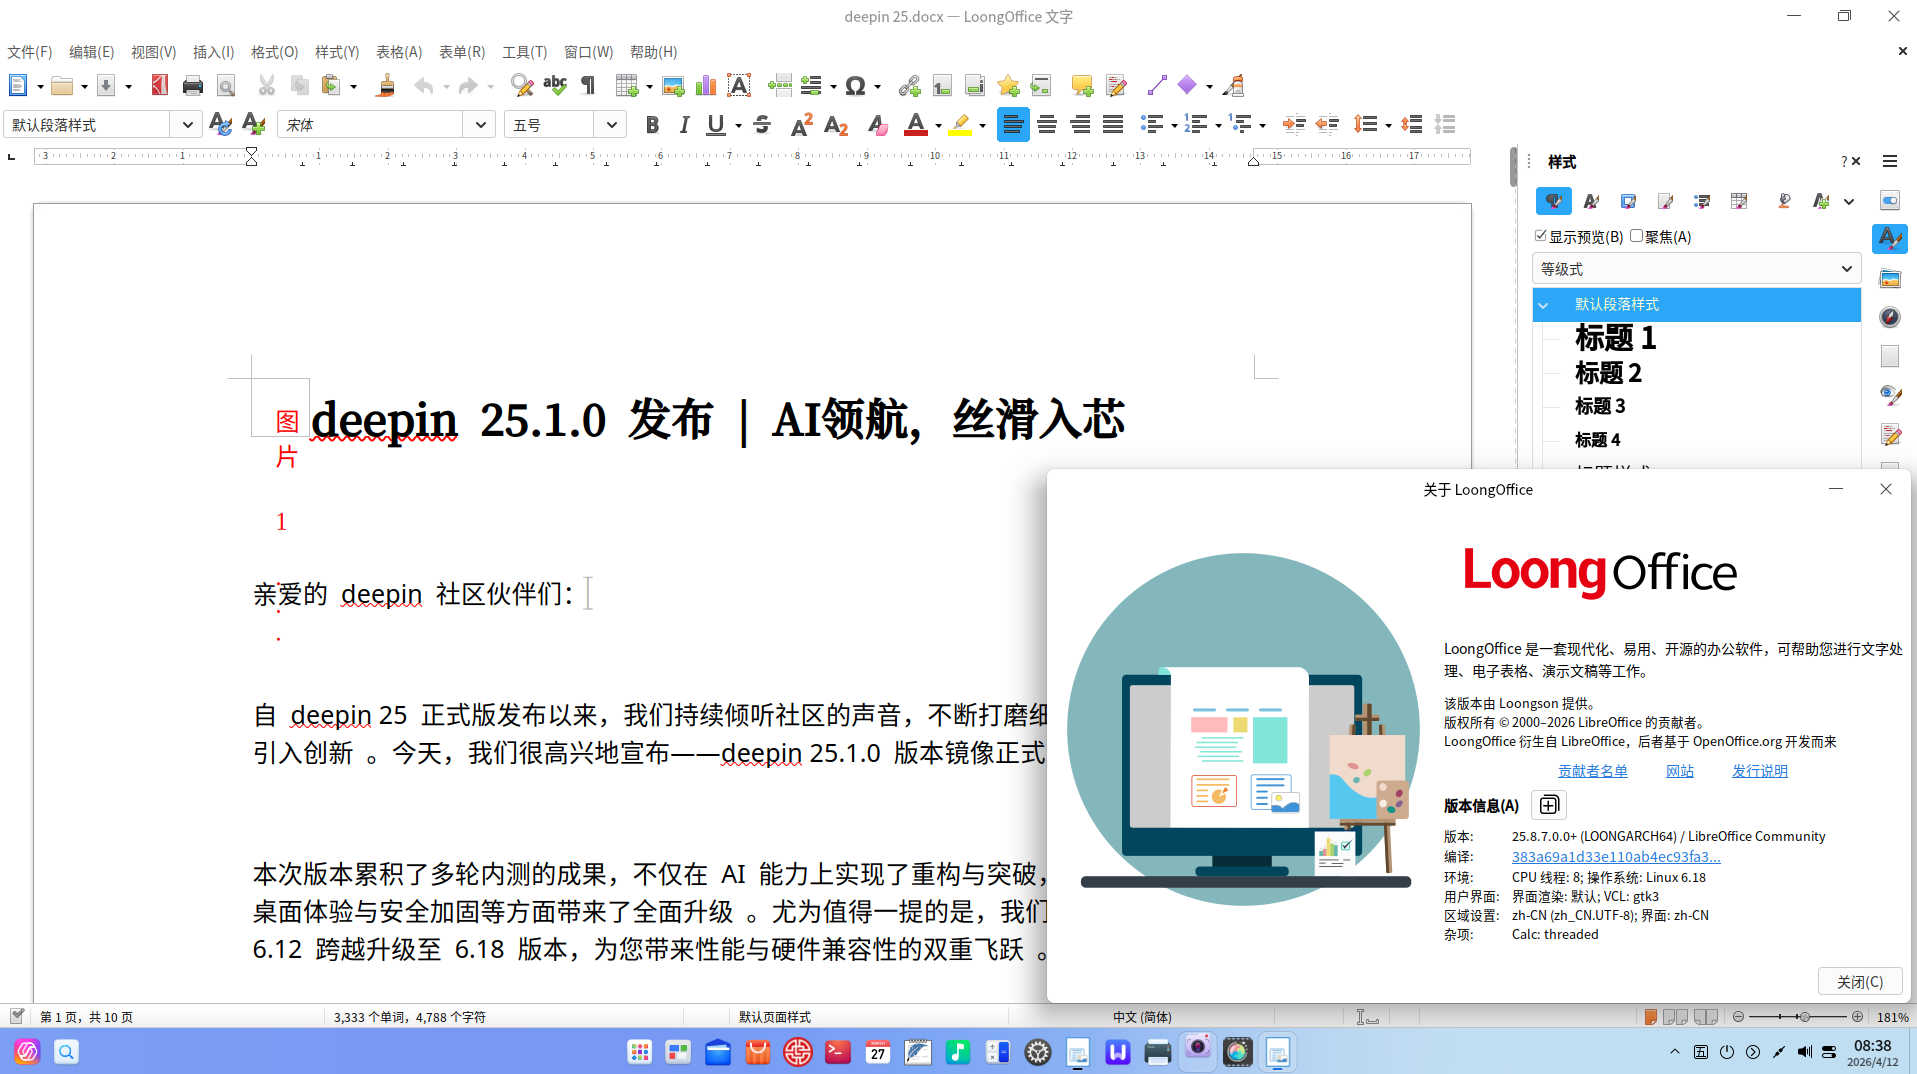Uncheck the 显示预览(B) checkbox
The height and width of the screenshot is (1074, 1917).
1541,236
